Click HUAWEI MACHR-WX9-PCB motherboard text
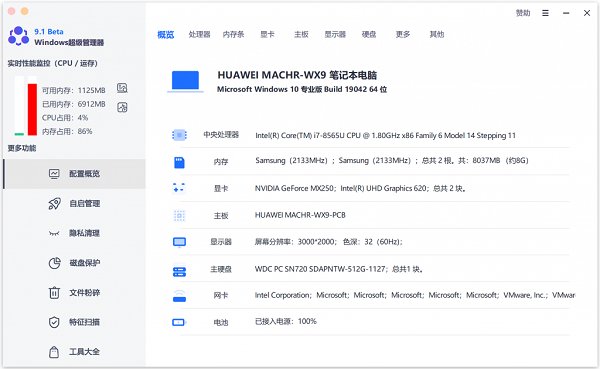Viewport: 600px width, 369px height. click(x=300, y=215)
